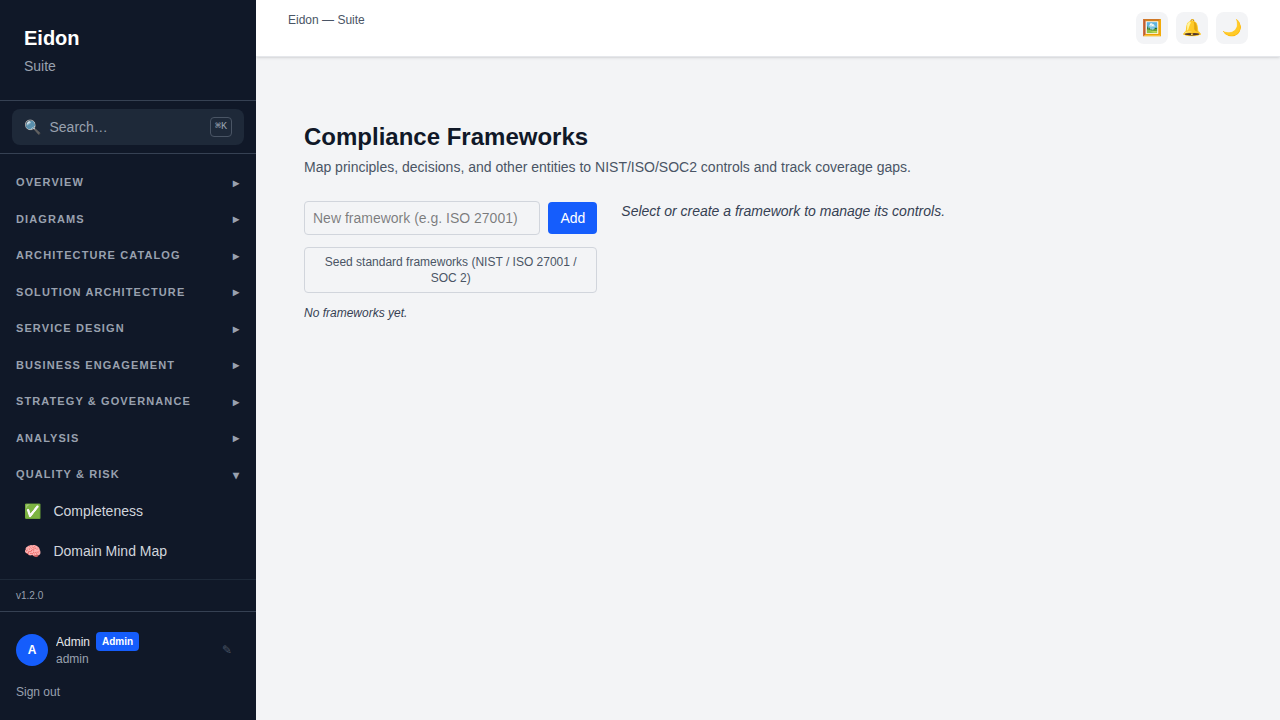1280x720 pixels.
Task: Expand the Analysis section
Action: tap(128, 438)
